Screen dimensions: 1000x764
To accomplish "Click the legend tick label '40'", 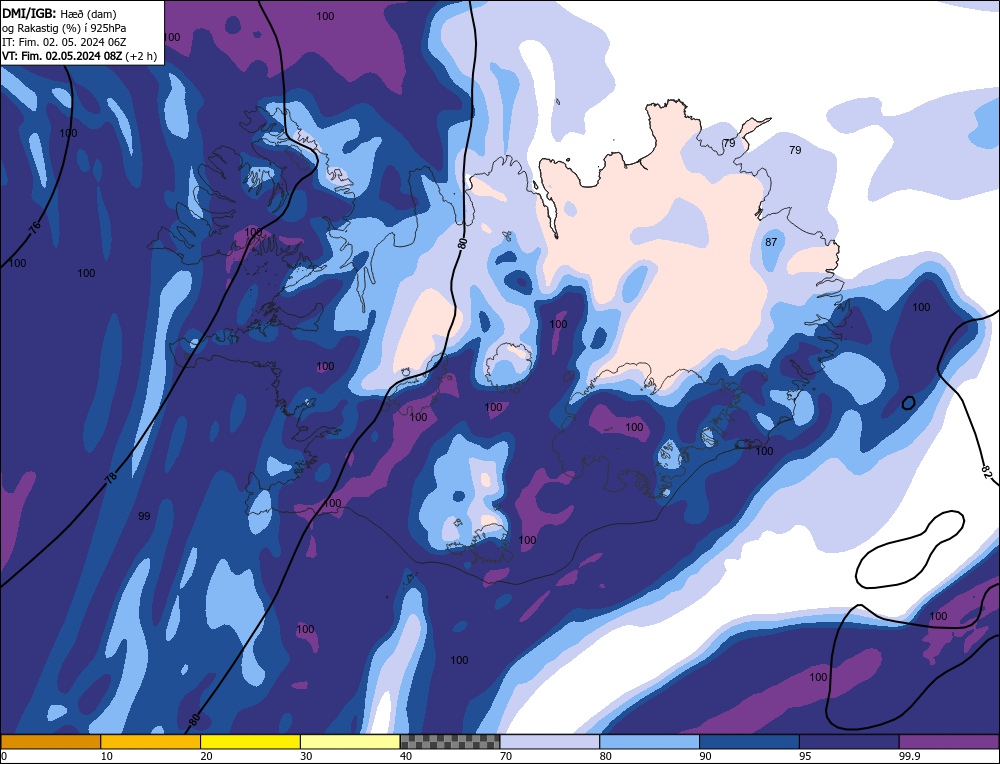I will point(406,757).
